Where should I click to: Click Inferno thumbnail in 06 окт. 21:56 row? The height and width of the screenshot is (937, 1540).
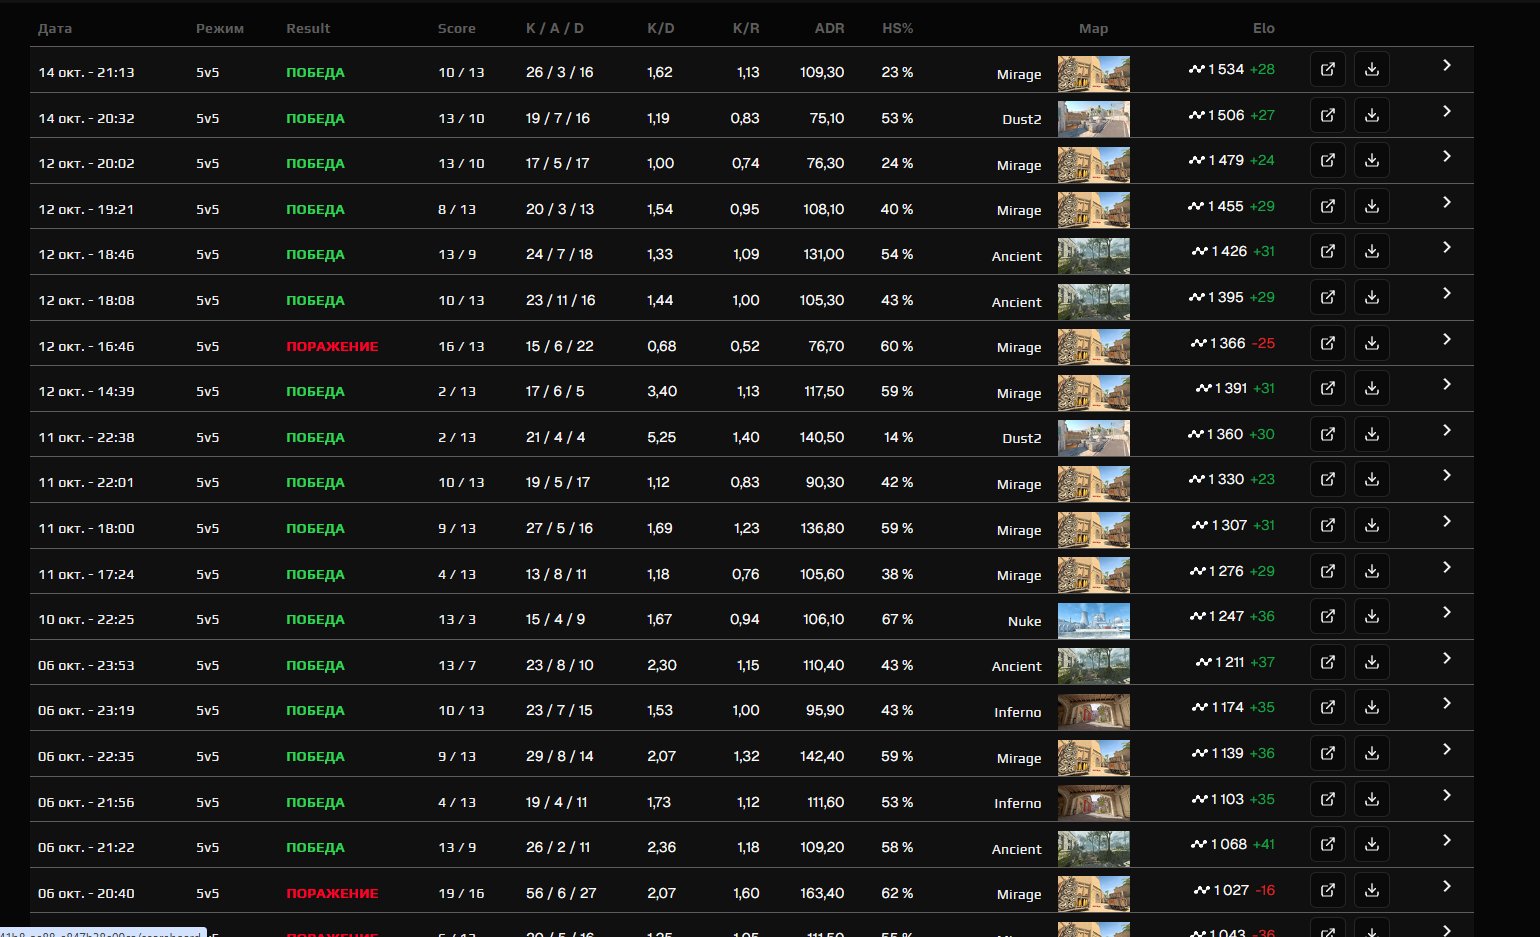coord(1093,803)
